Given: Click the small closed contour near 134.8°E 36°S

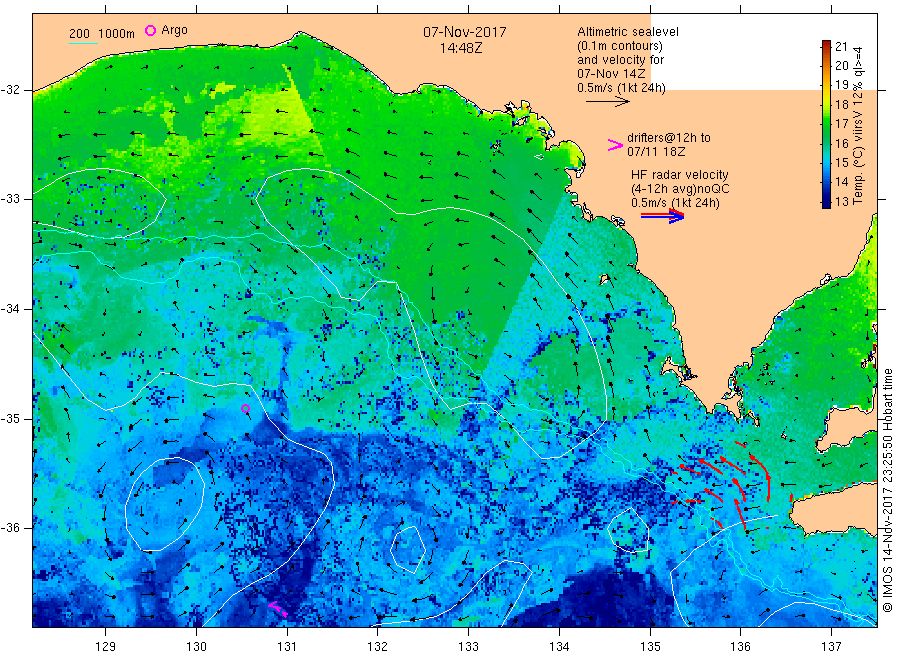Looking at the screenshot, I should (629, 530).
